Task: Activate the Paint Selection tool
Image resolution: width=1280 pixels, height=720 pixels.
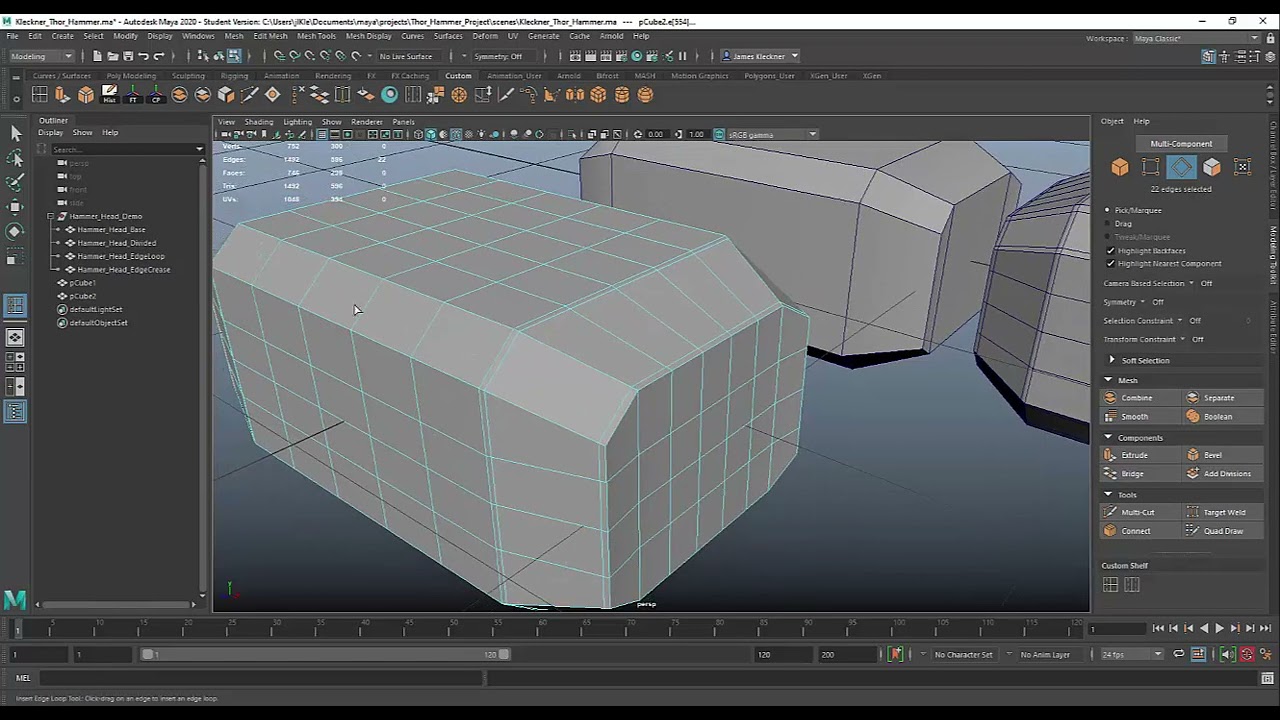Action: pyautogui.click(x=15, y=182)
